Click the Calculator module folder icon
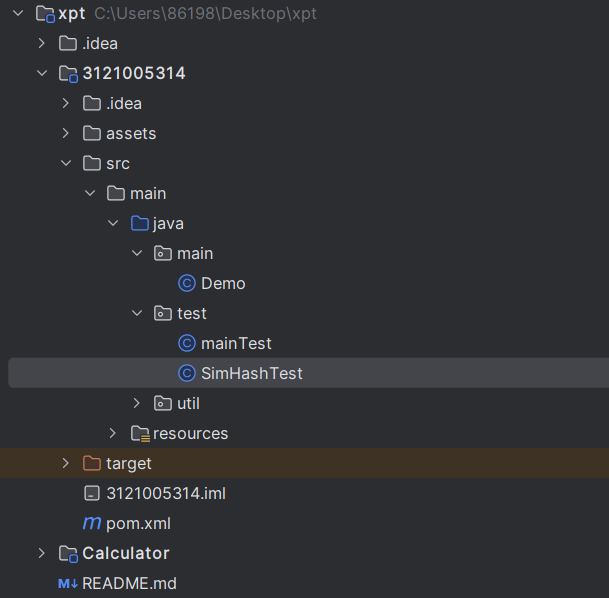This screenshot has width=609, height=598. click(68, 553)
